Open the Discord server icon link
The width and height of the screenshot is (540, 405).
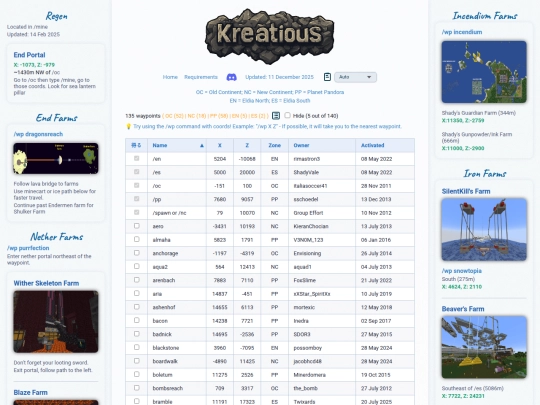point(231,77)
